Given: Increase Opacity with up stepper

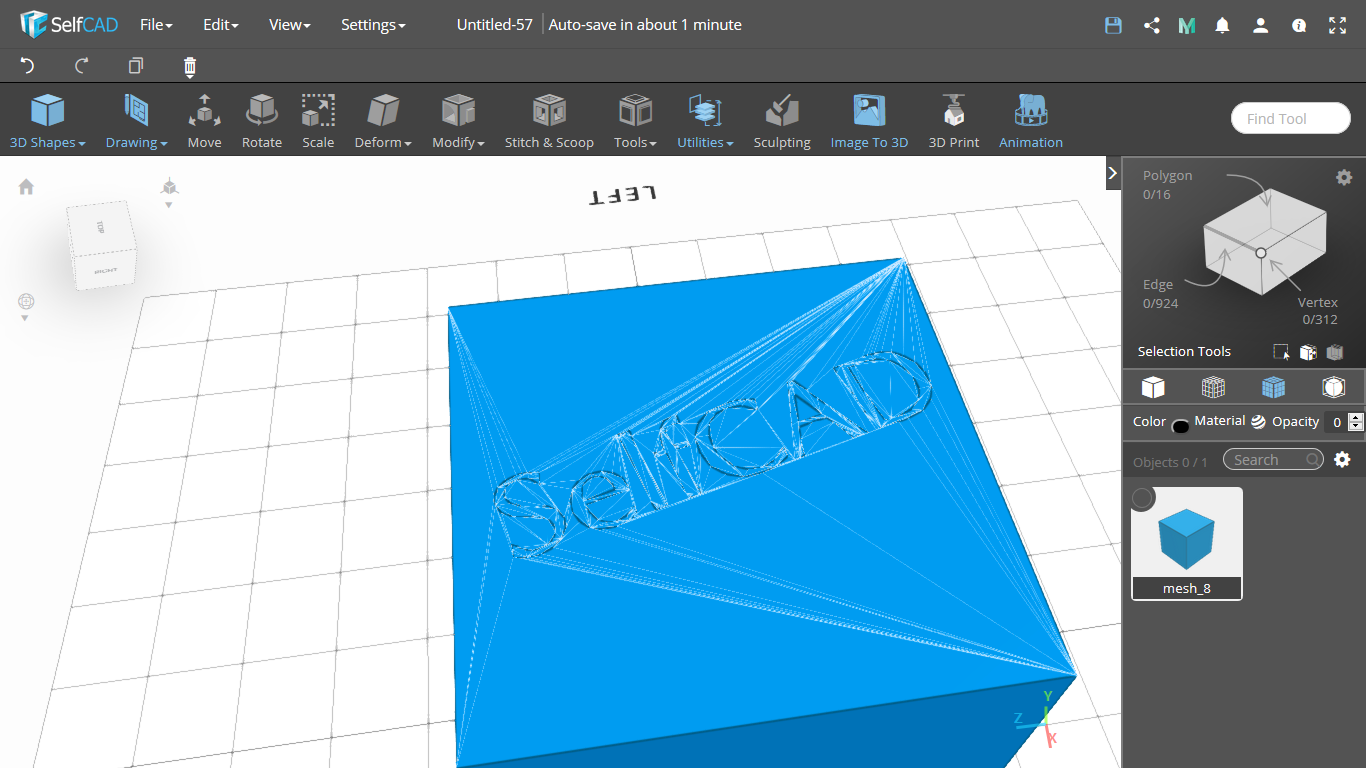Looking at the screenshot, I should [1356, 417].
